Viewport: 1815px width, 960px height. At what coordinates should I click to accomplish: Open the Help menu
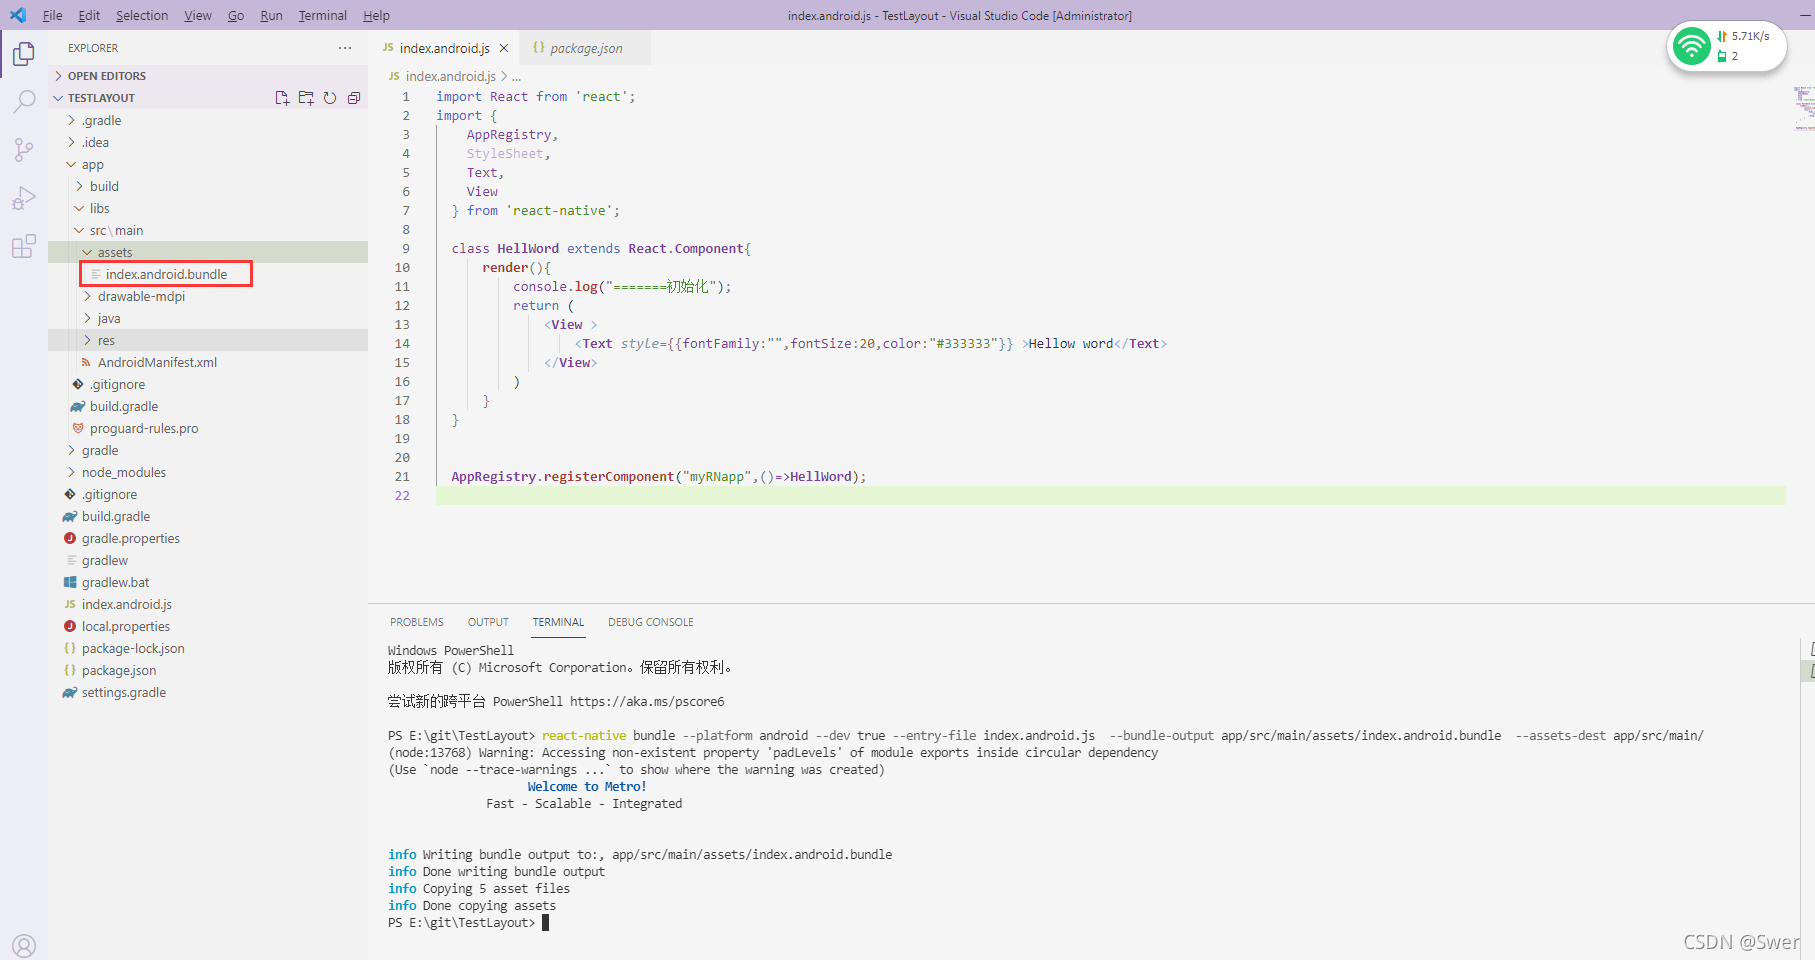point(376,15)
